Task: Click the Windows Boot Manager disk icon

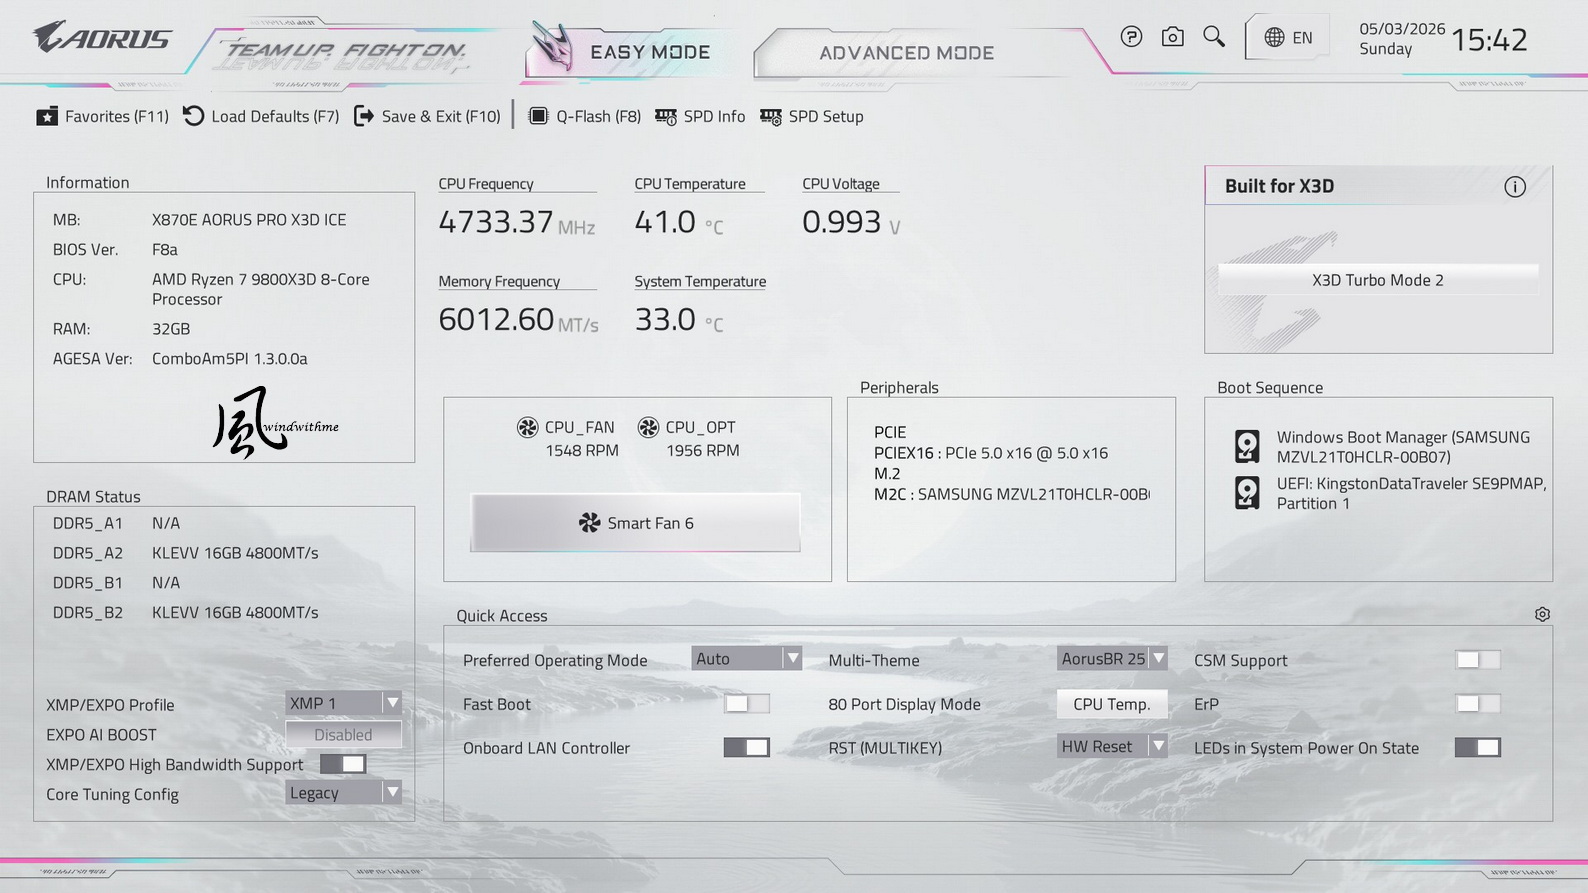Action: click(x=1247, y=446)
